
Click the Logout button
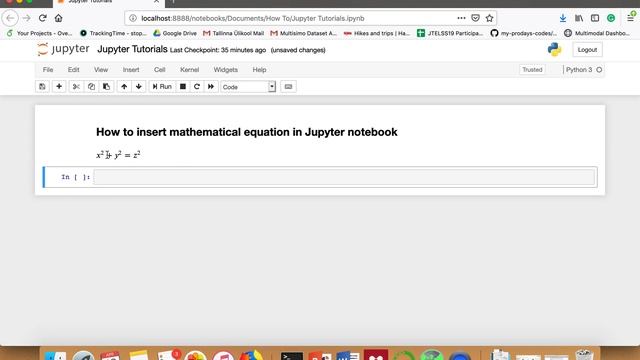[587, 50]
